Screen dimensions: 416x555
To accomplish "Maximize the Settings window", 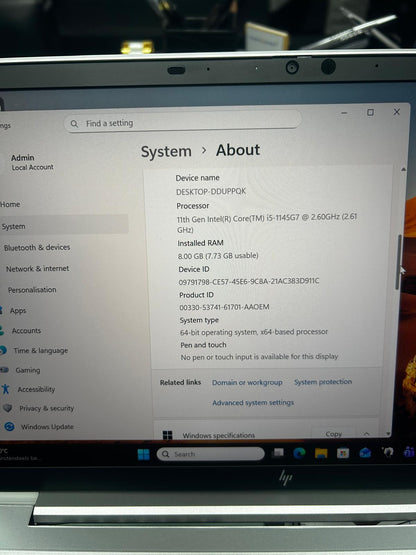I will (x=370, y=113).
